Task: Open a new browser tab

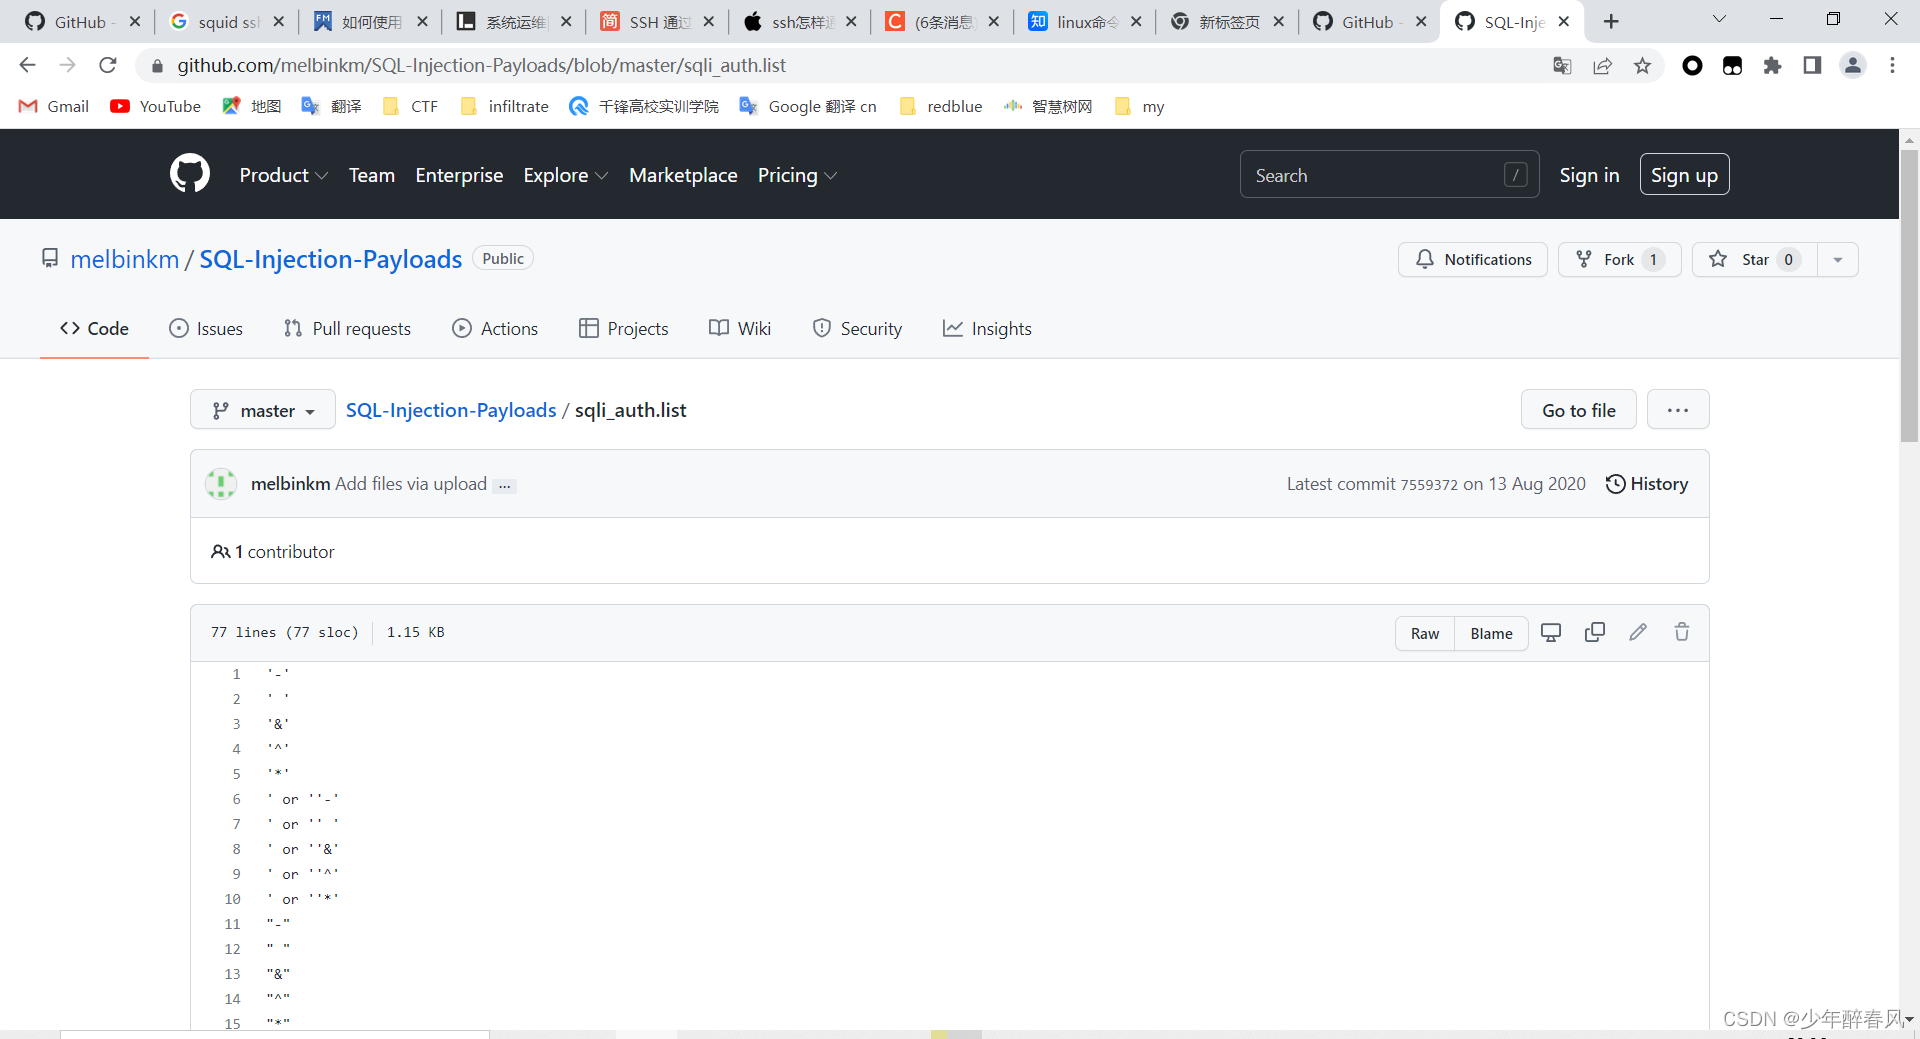Action: [1611, 21]
